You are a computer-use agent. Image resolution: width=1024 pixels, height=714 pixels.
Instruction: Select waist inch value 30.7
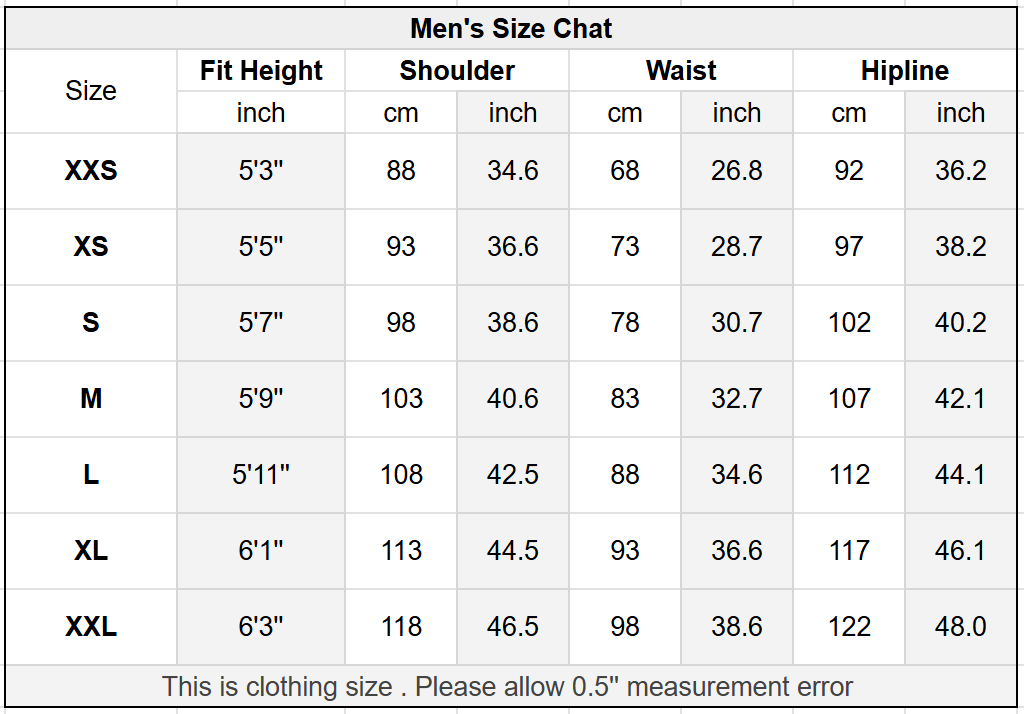(737, 323)
